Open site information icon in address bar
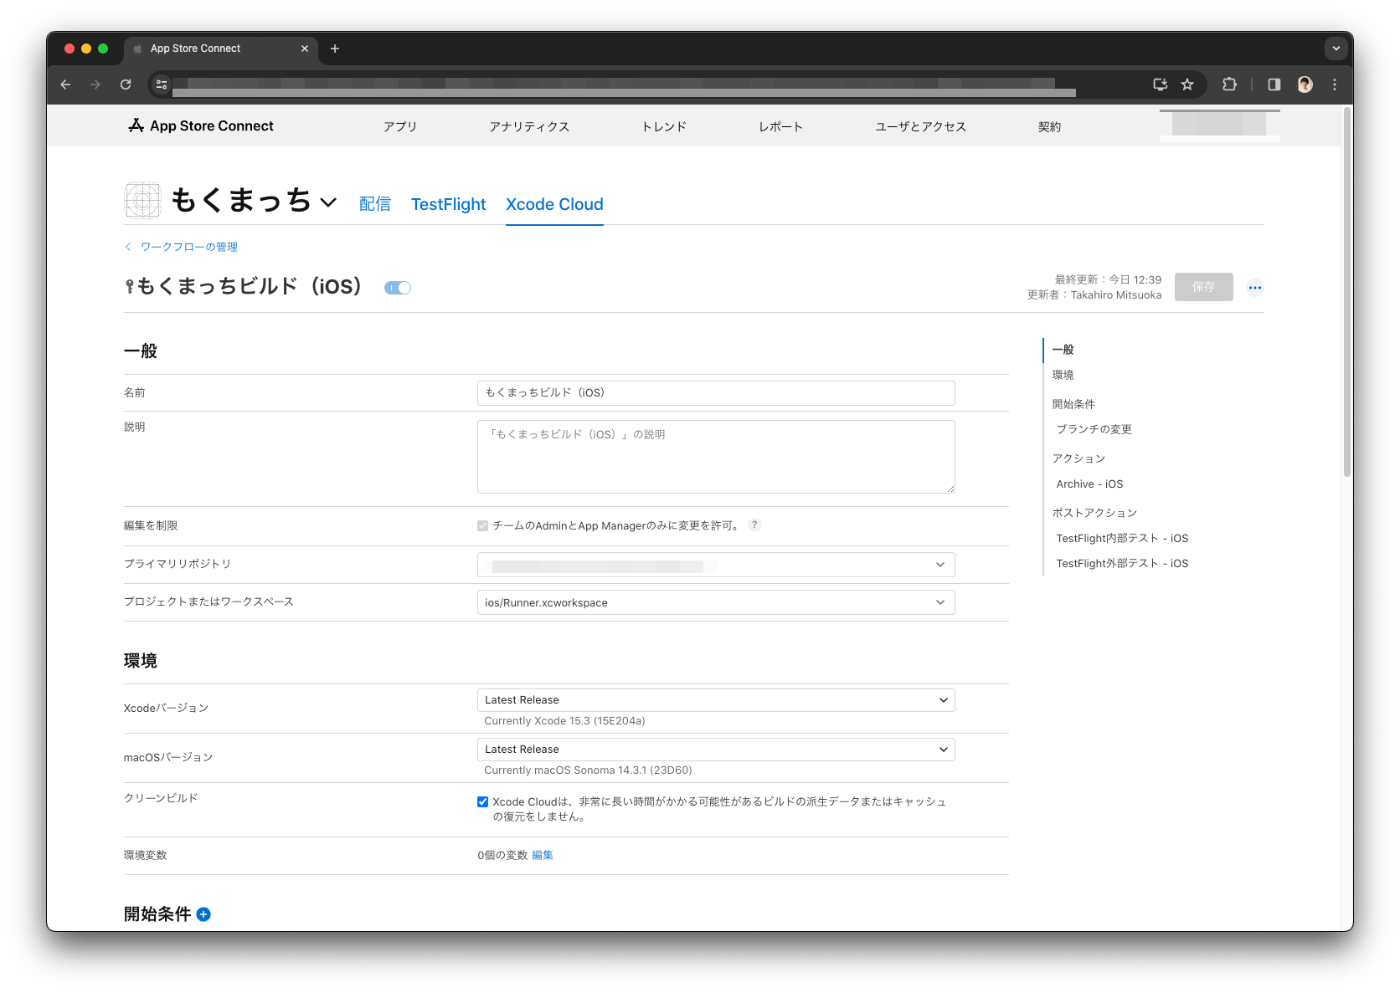This screenshot has width=1400, height=993. coord(161,85)
